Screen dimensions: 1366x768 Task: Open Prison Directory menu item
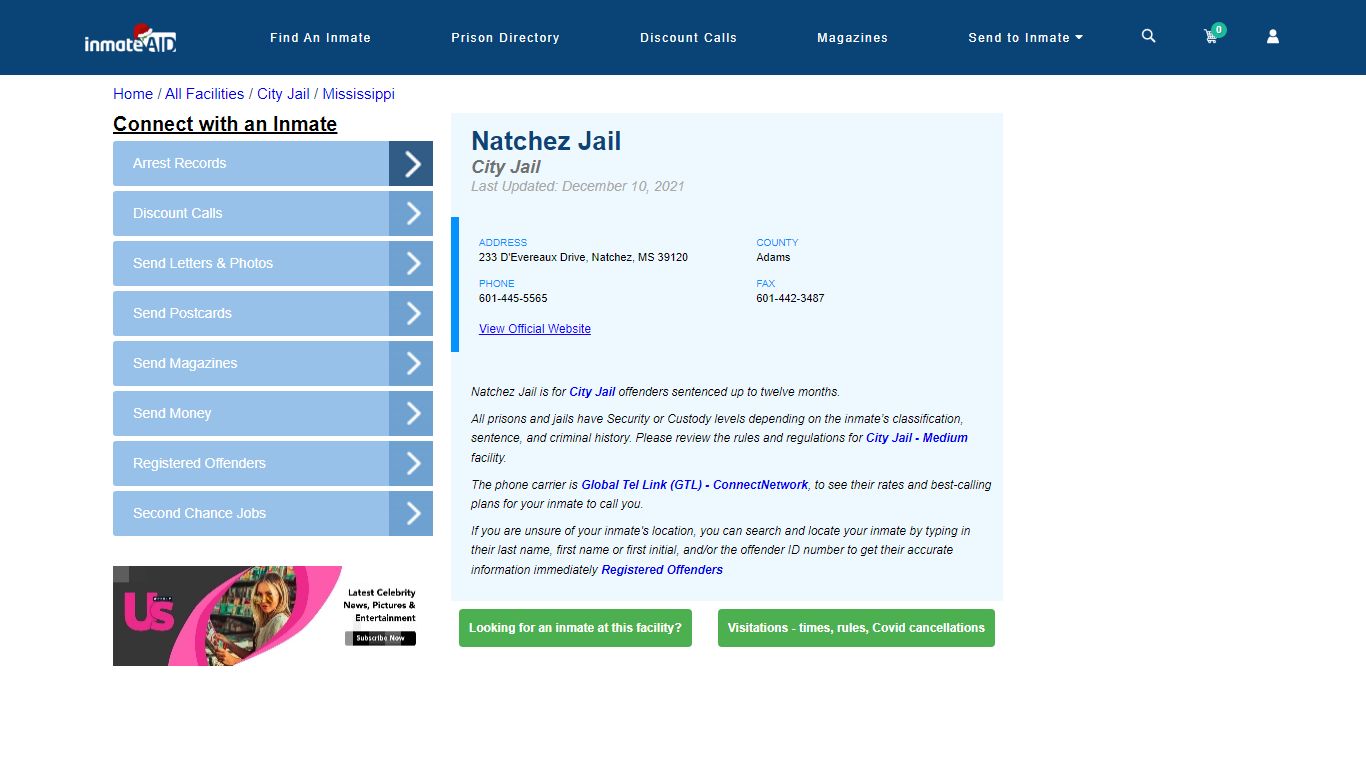click(505, 38)
